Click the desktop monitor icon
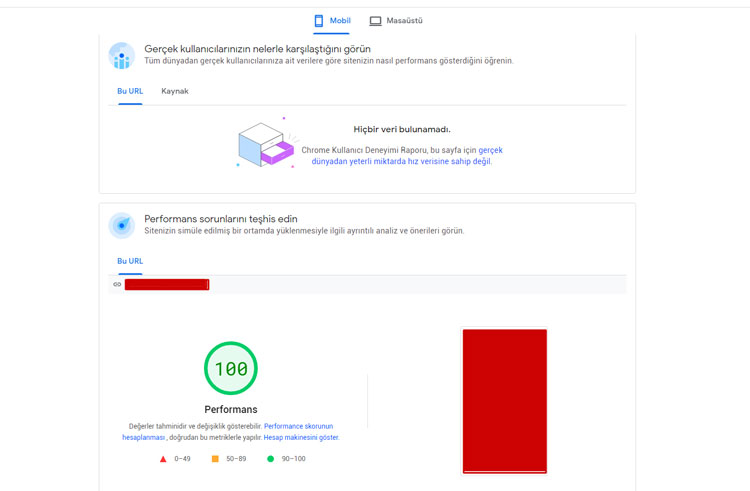The image size is (750, 491). pyautogui.click(x=375, y=21)
